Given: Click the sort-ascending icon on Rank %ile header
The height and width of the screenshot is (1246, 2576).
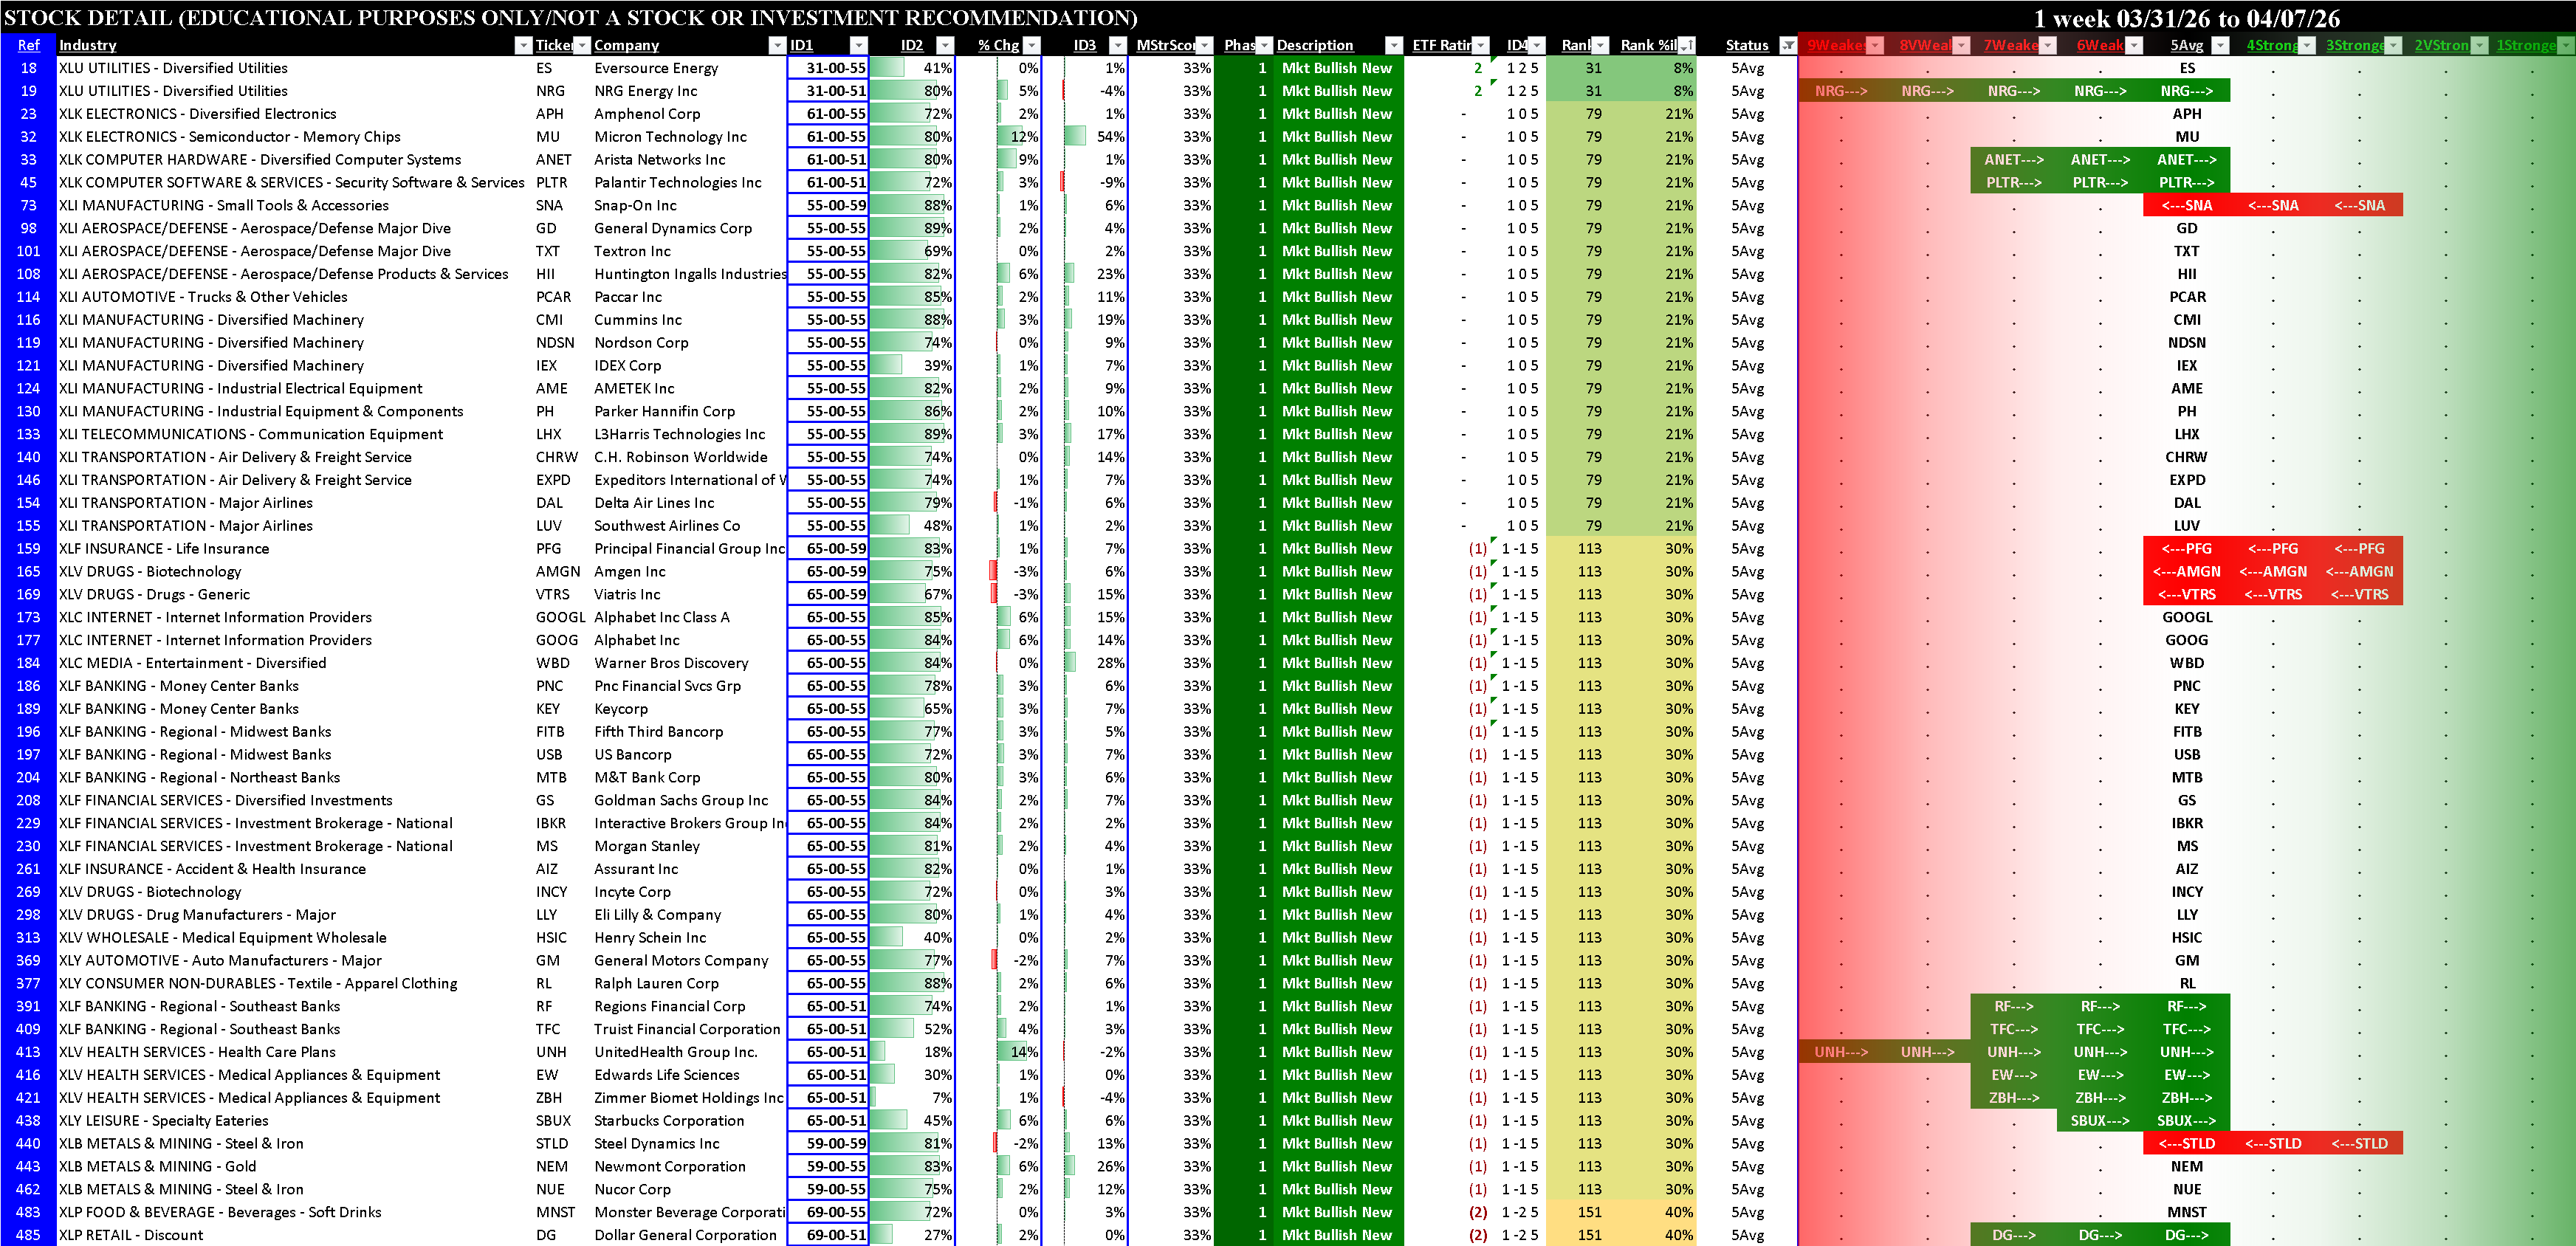Looking at the screenshot, I should (x=1687, y=45).
